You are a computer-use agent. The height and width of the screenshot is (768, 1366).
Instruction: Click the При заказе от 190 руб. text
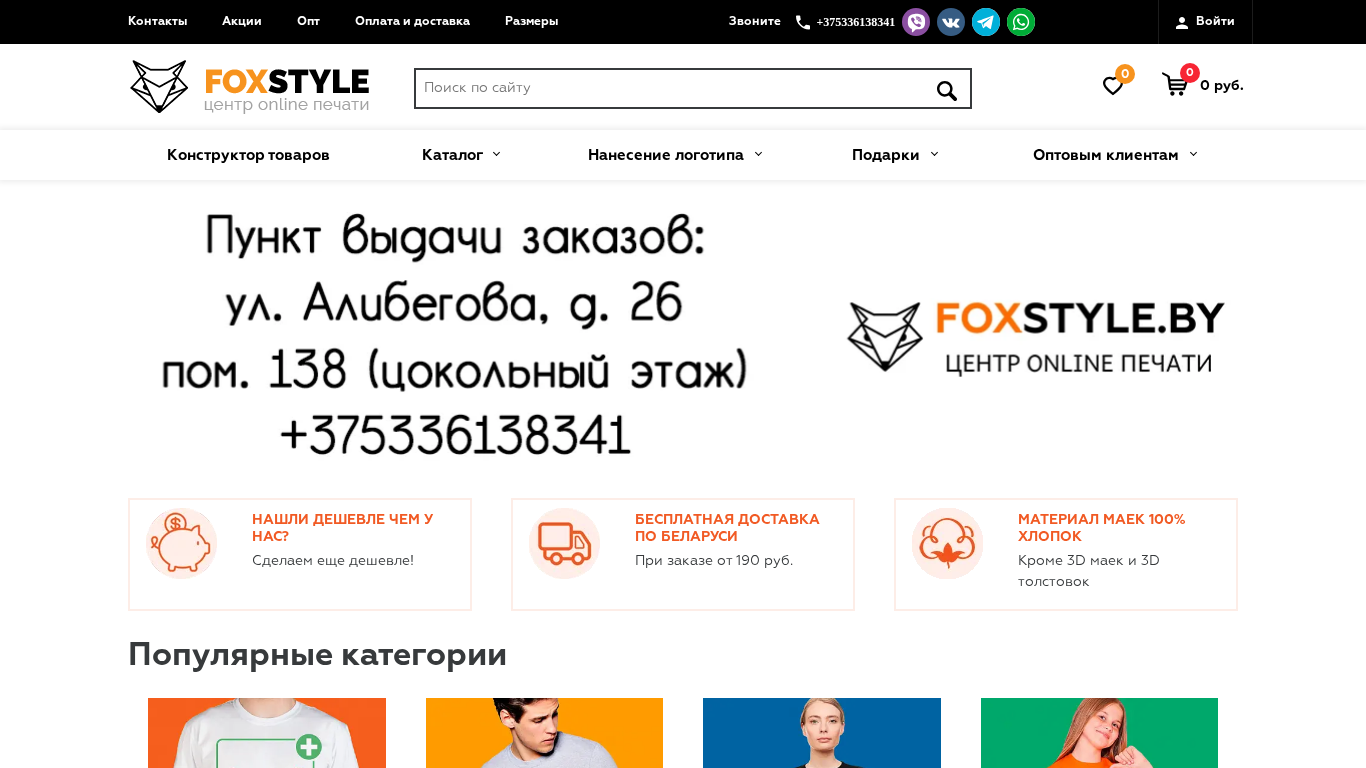[x=714, y=561]
